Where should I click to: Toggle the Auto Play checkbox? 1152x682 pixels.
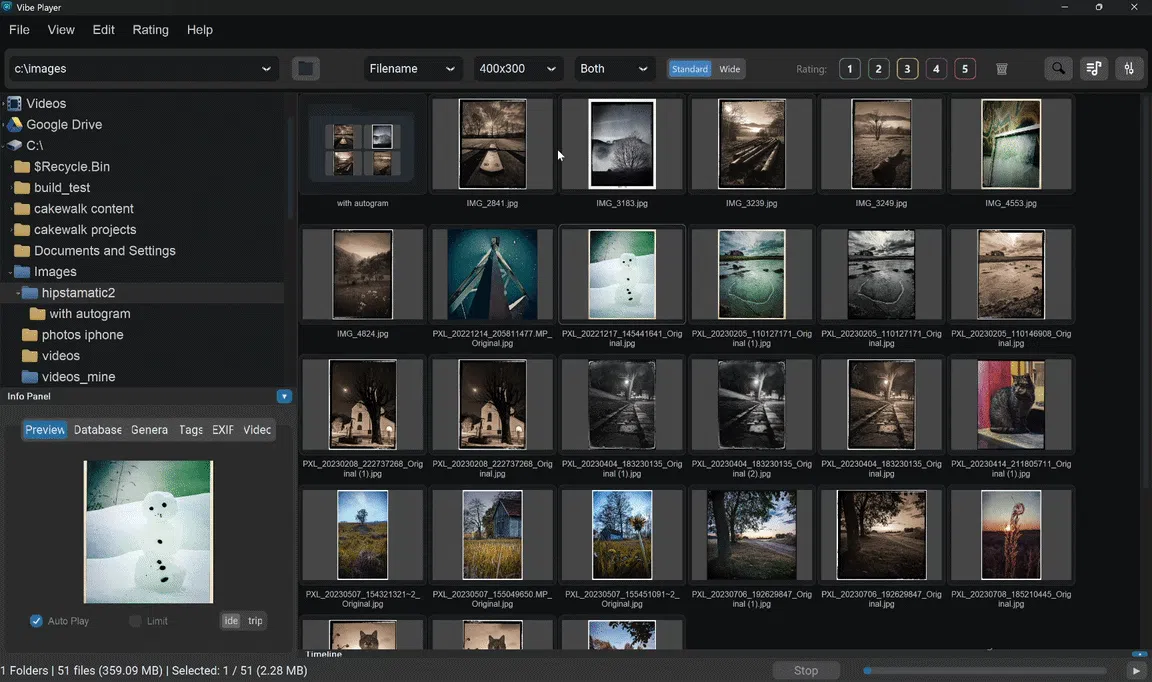tap(36, 621)
